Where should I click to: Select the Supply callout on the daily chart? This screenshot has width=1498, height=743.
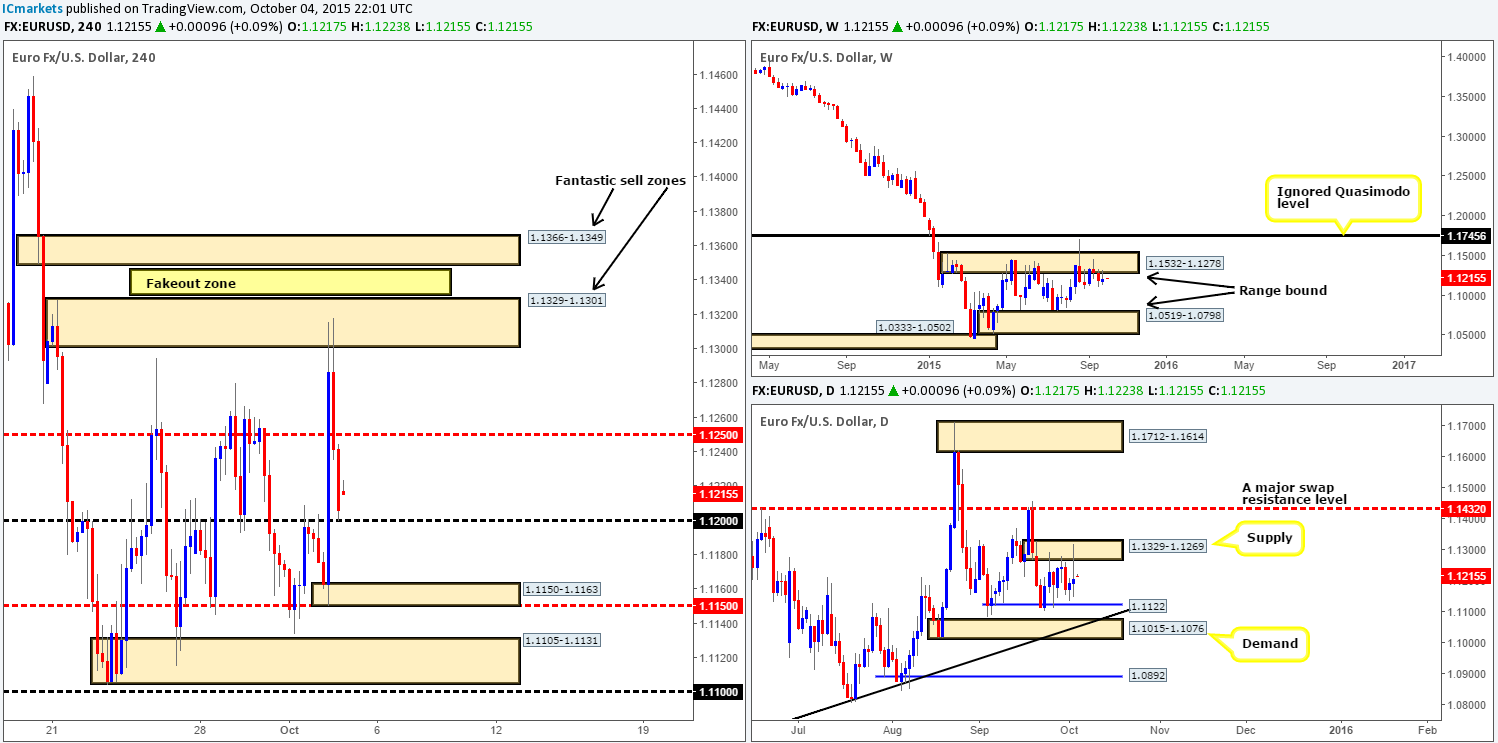[x=1269, y=538]
